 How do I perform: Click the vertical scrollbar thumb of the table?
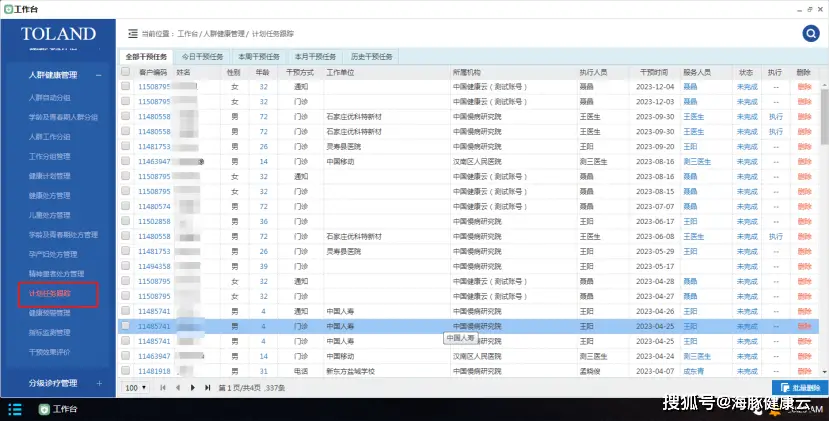[824, 116]
